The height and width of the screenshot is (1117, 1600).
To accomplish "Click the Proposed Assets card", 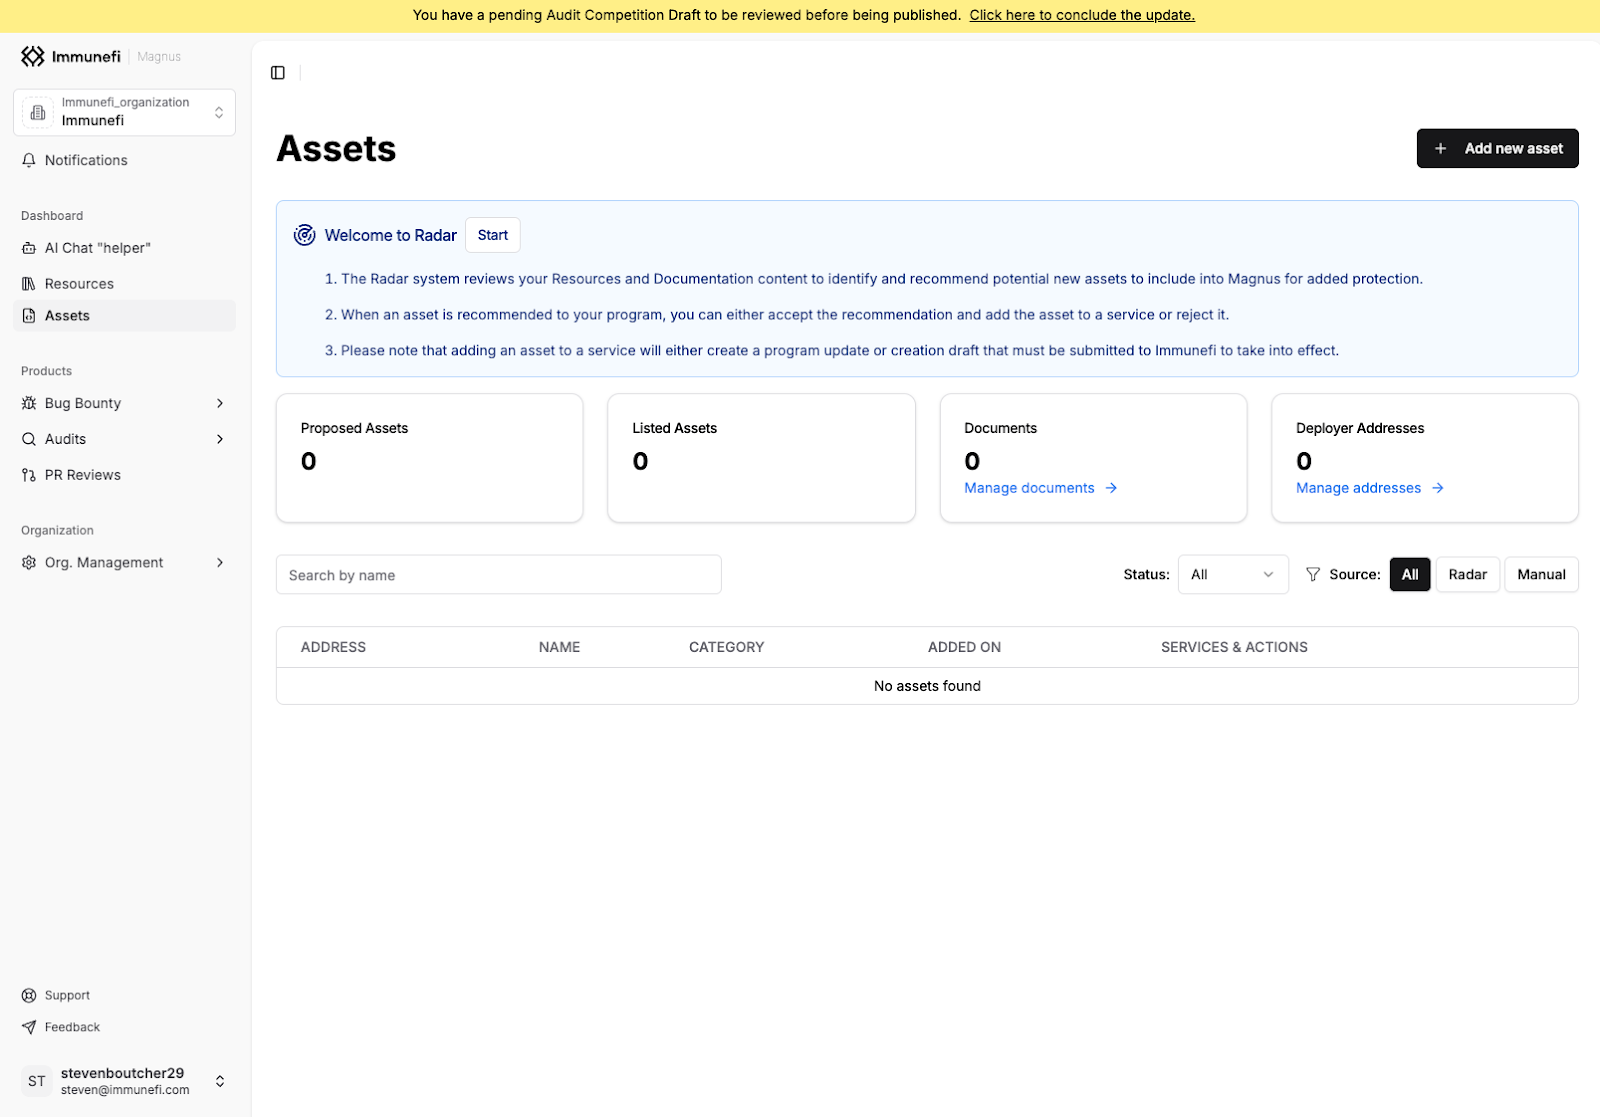I will (430, 458).
